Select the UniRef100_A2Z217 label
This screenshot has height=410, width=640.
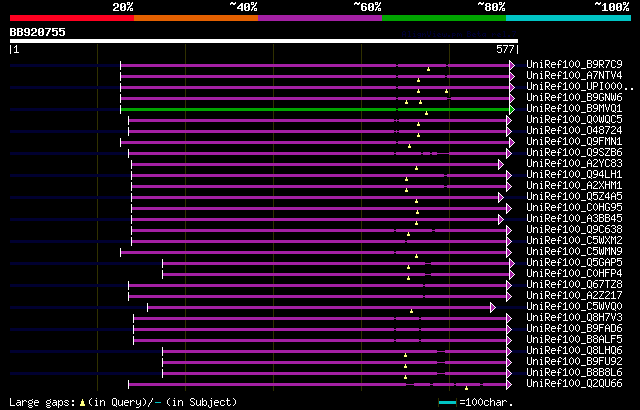pyautogui.click(x=574, y=296)
